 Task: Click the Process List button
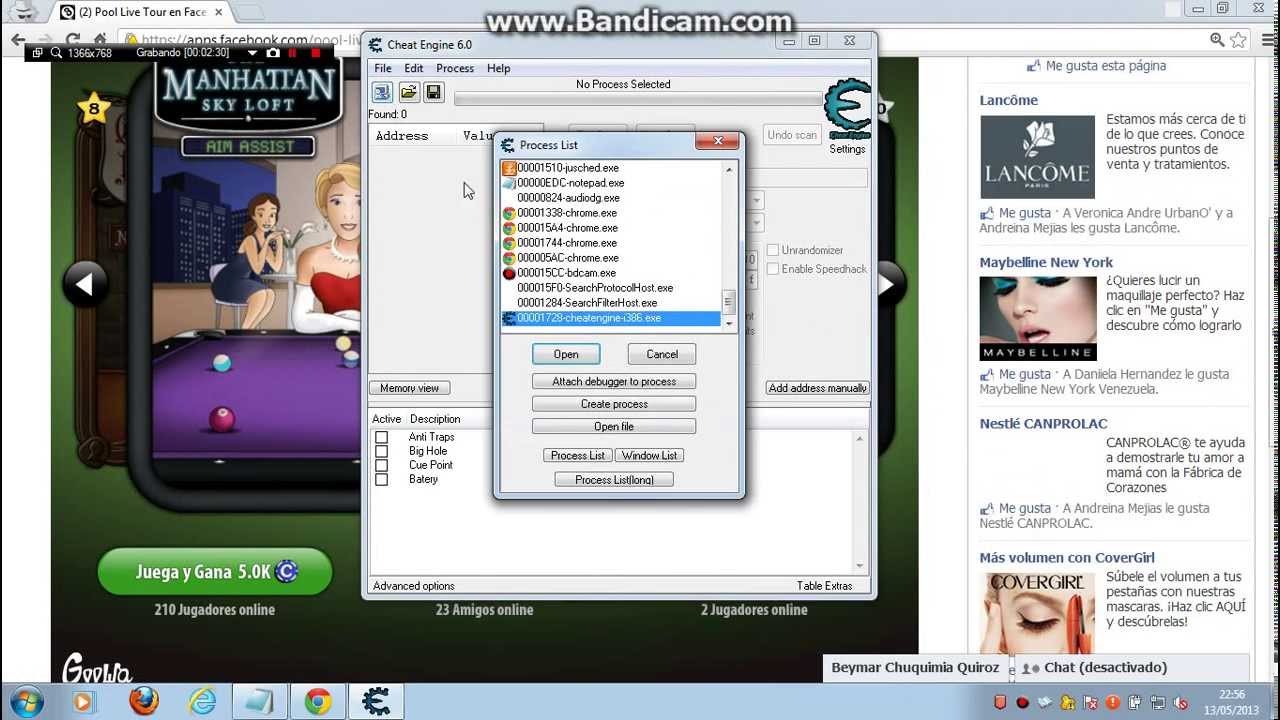(x=578, y=455)
